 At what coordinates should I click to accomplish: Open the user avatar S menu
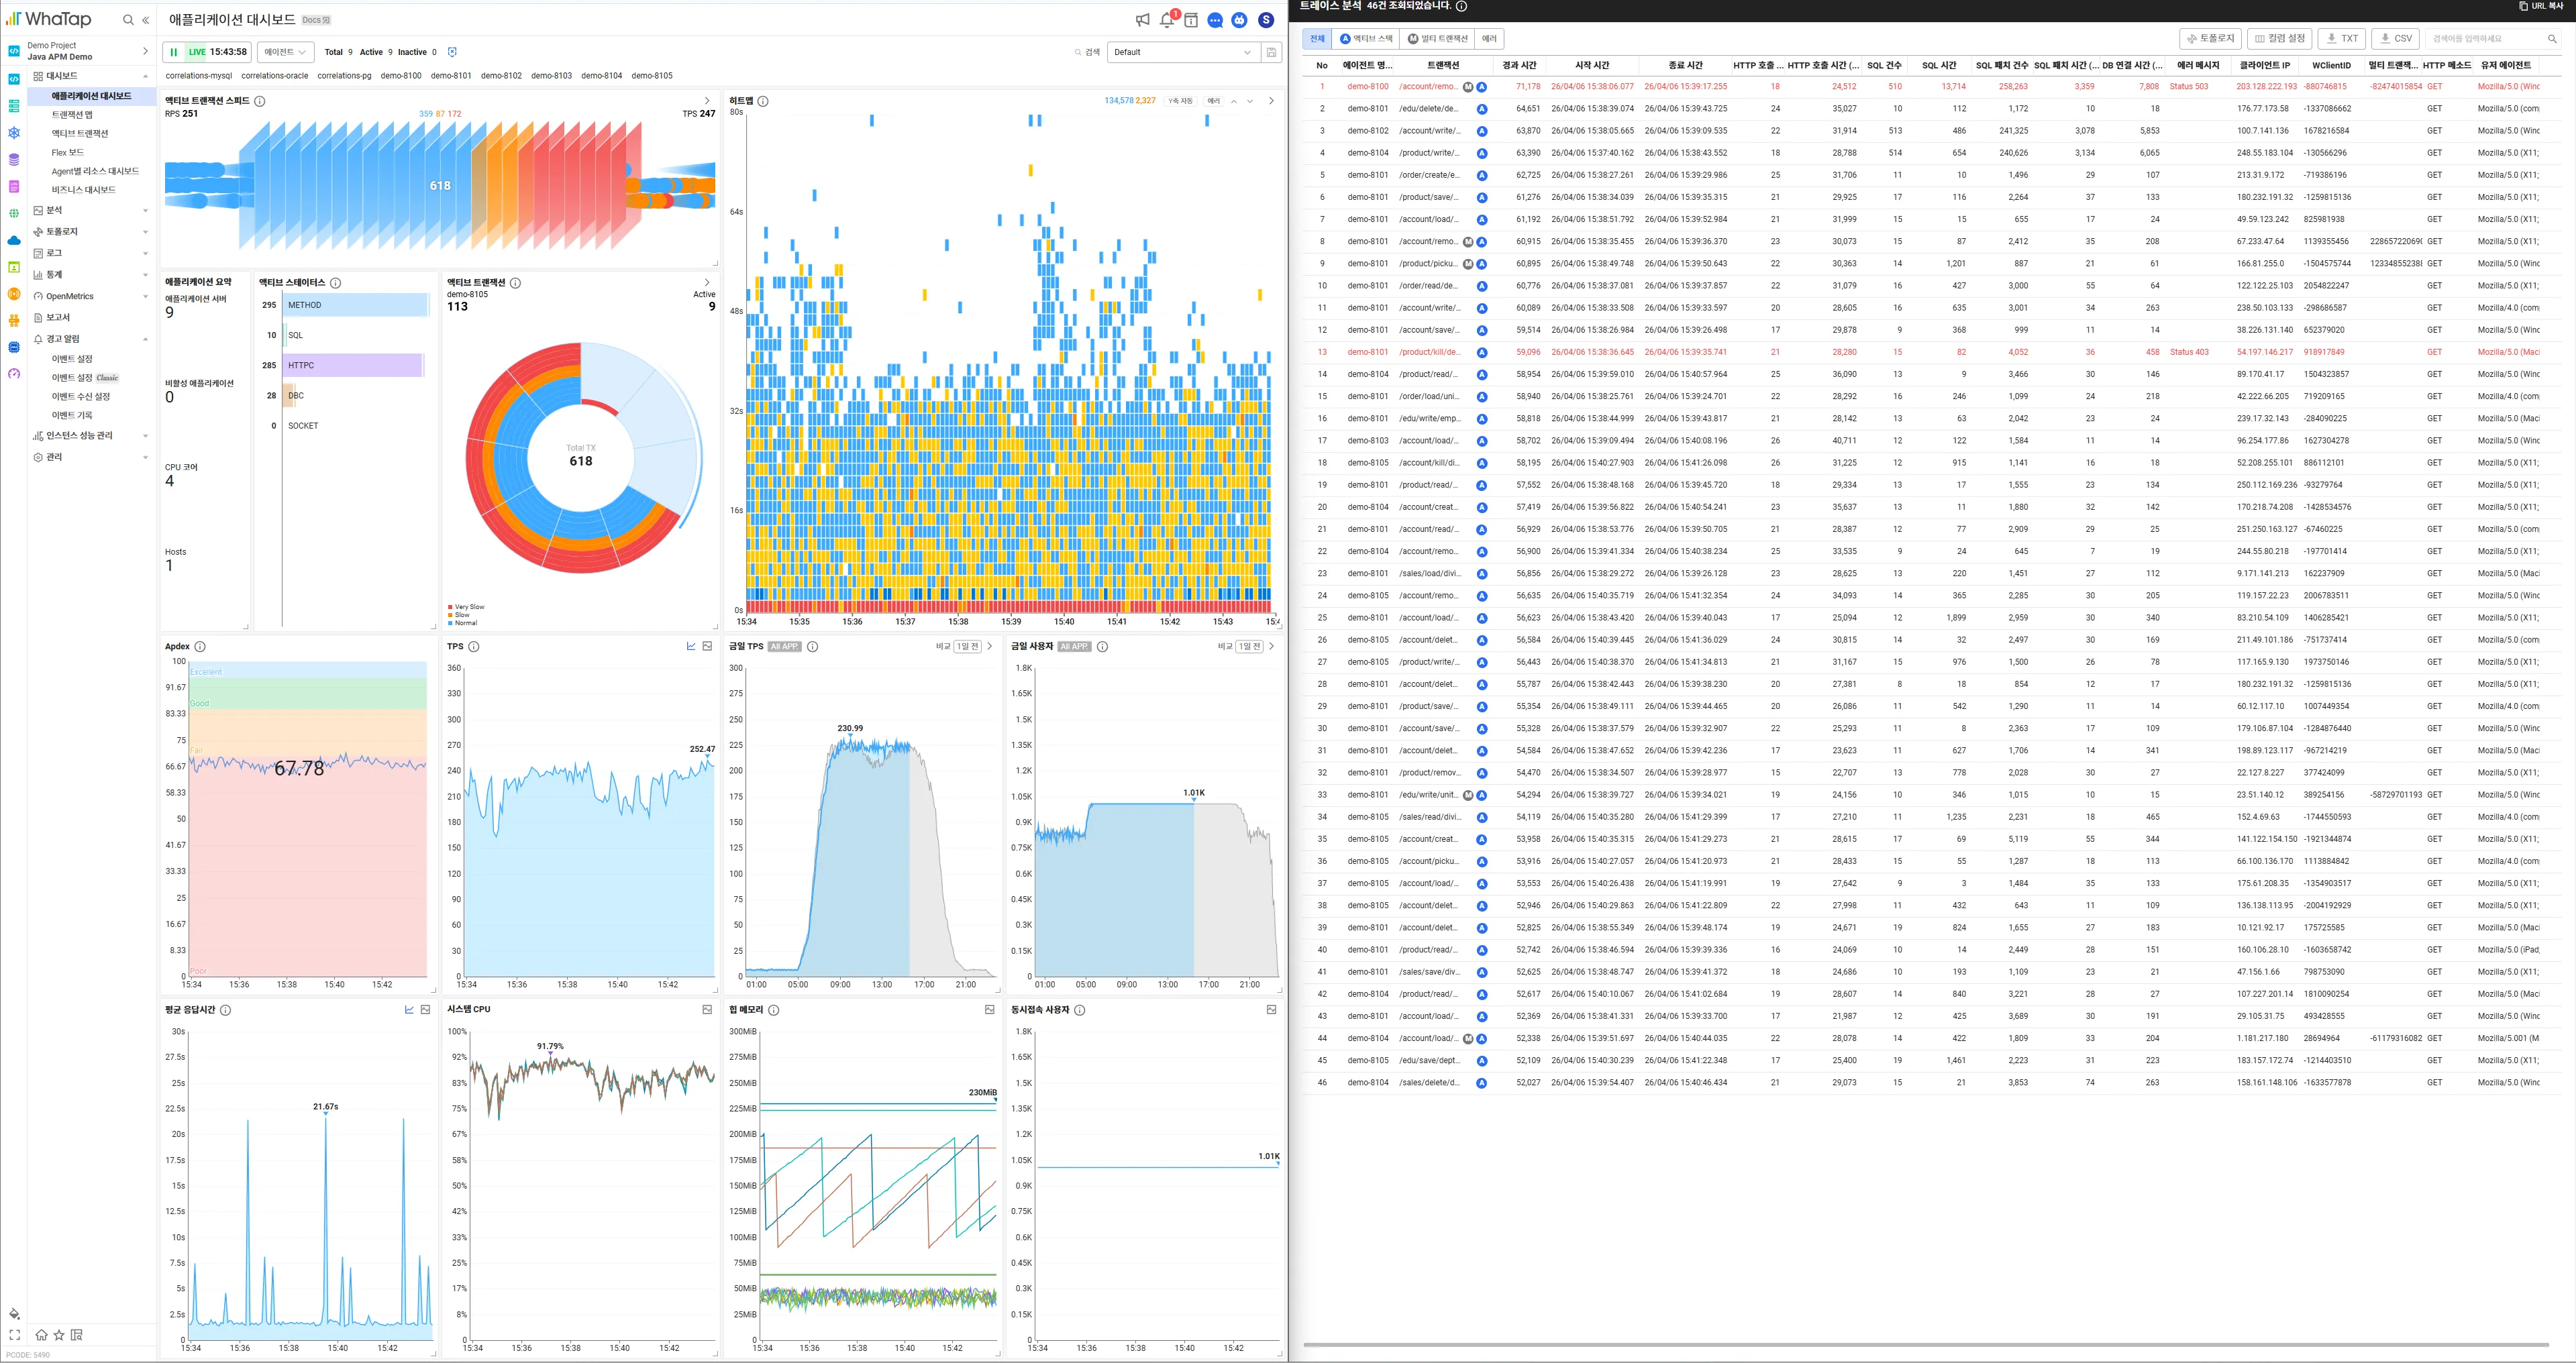1266,20
